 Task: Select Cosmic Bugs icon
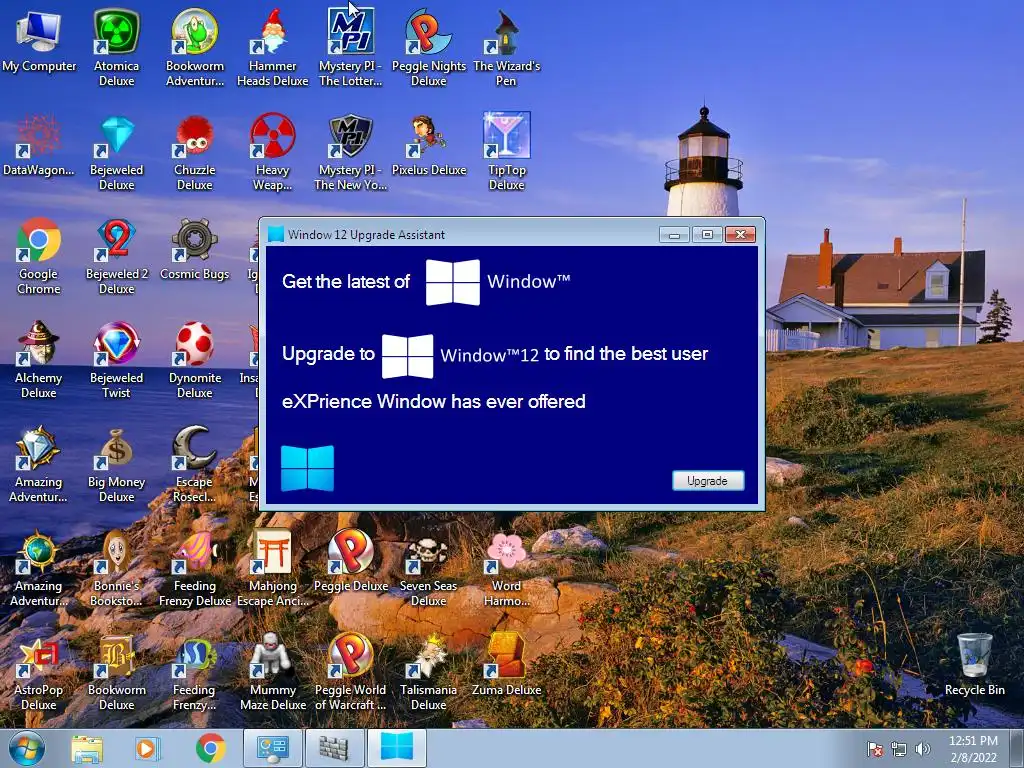(x=195, y=249)
